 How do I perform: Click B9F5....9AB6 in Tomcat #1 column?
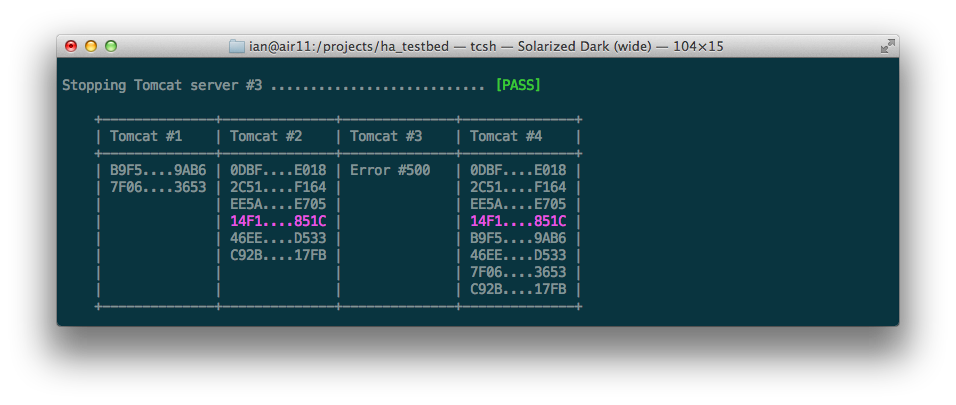(x=158, y=170)
